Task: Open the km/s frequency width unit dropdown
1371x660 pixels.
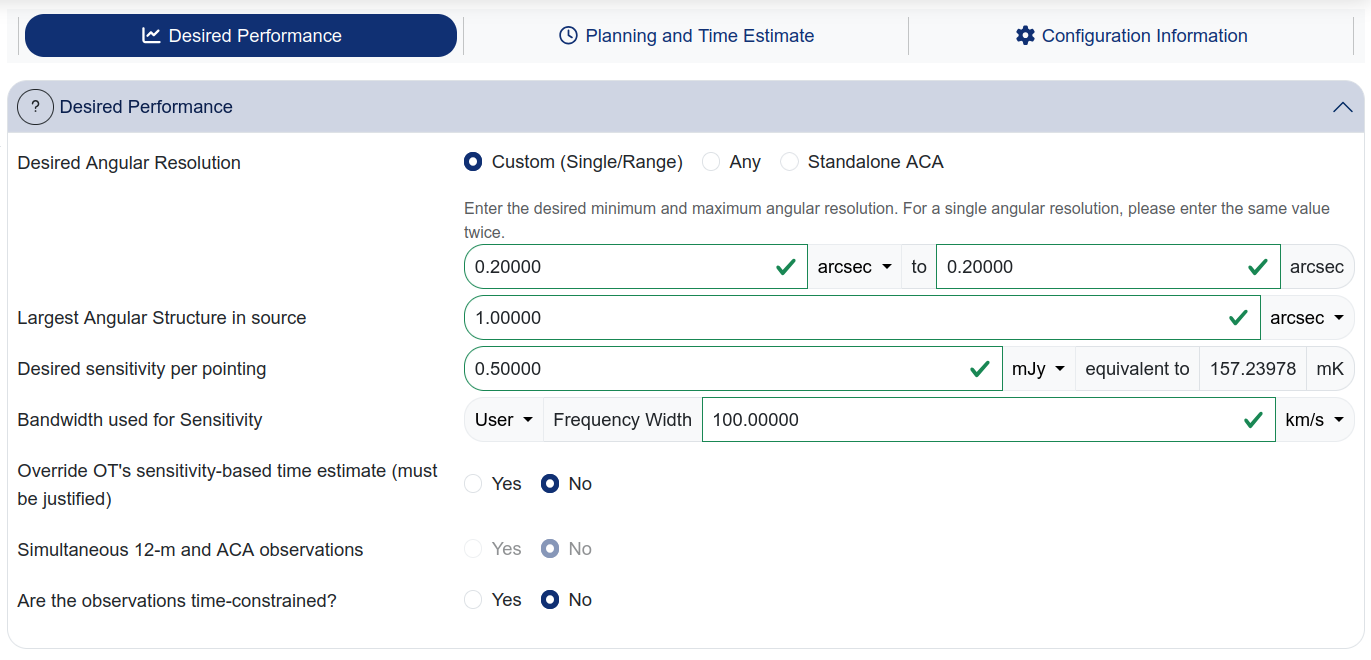Action: (1313, 420)
